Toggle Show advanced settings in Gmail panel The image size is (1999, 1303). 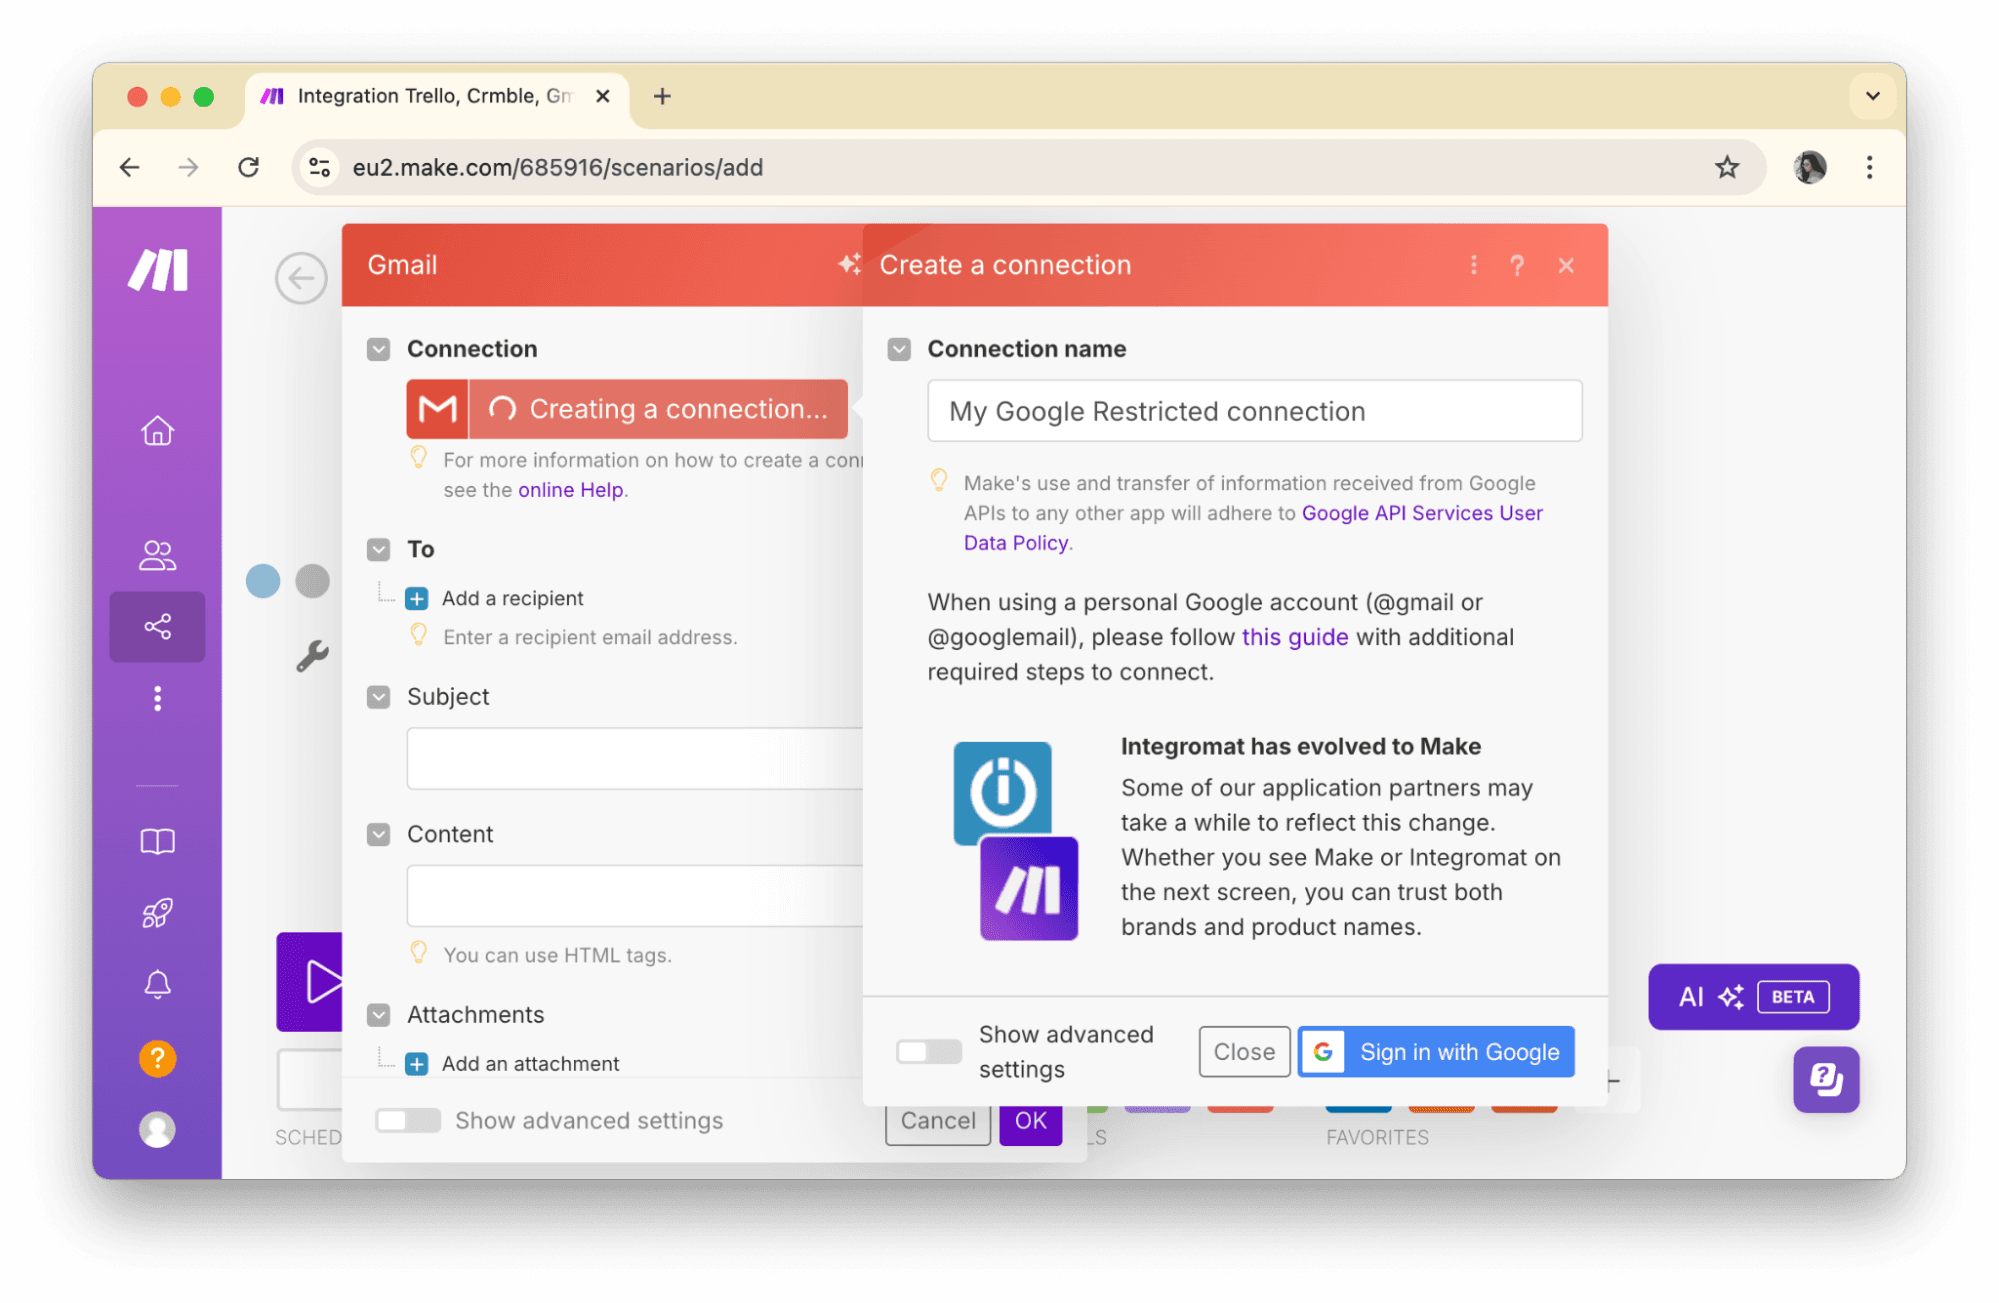pos(408,1121)
